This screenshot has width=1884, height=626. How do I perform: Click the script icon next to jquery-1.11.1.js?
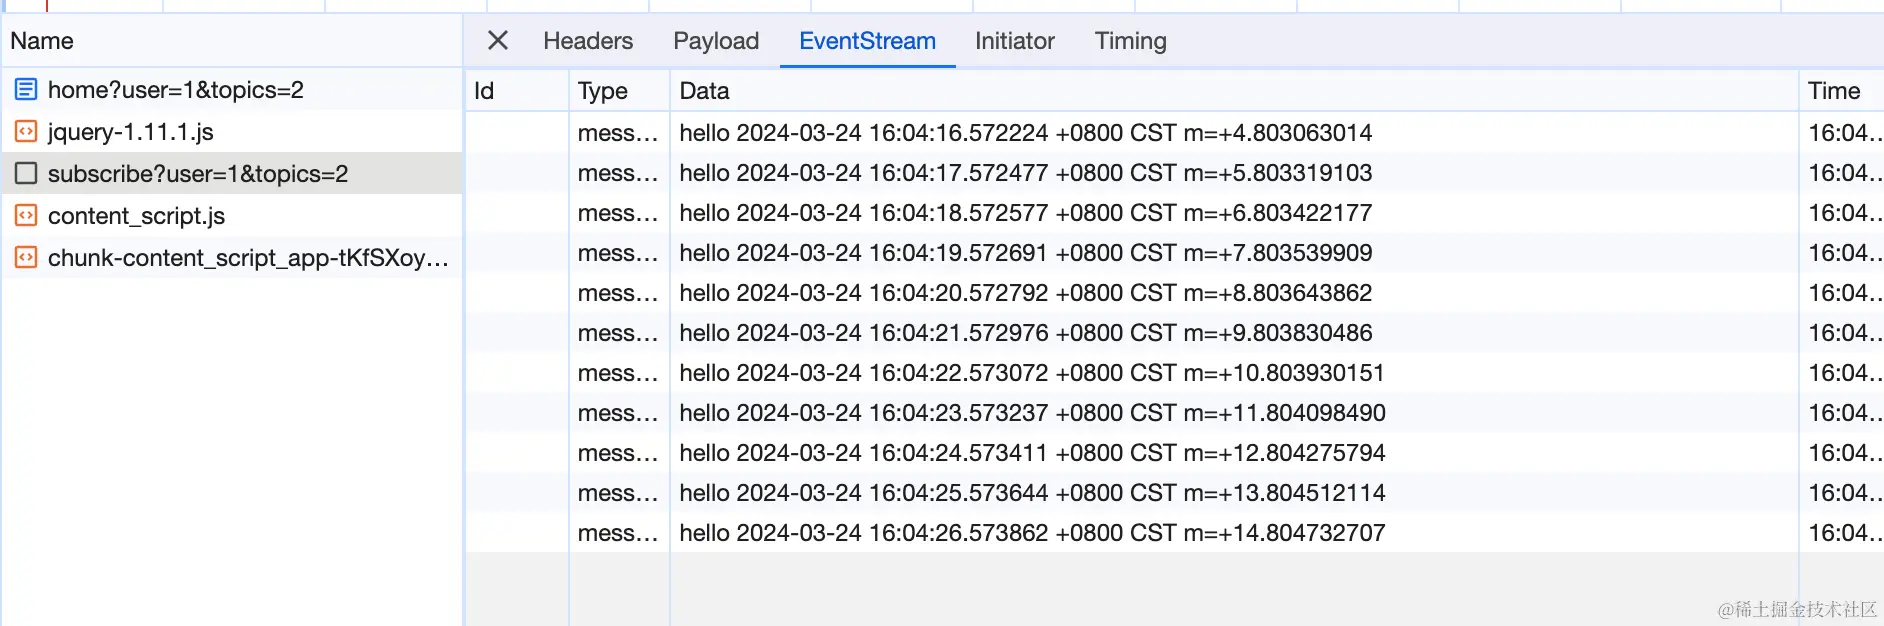point(26,132)
